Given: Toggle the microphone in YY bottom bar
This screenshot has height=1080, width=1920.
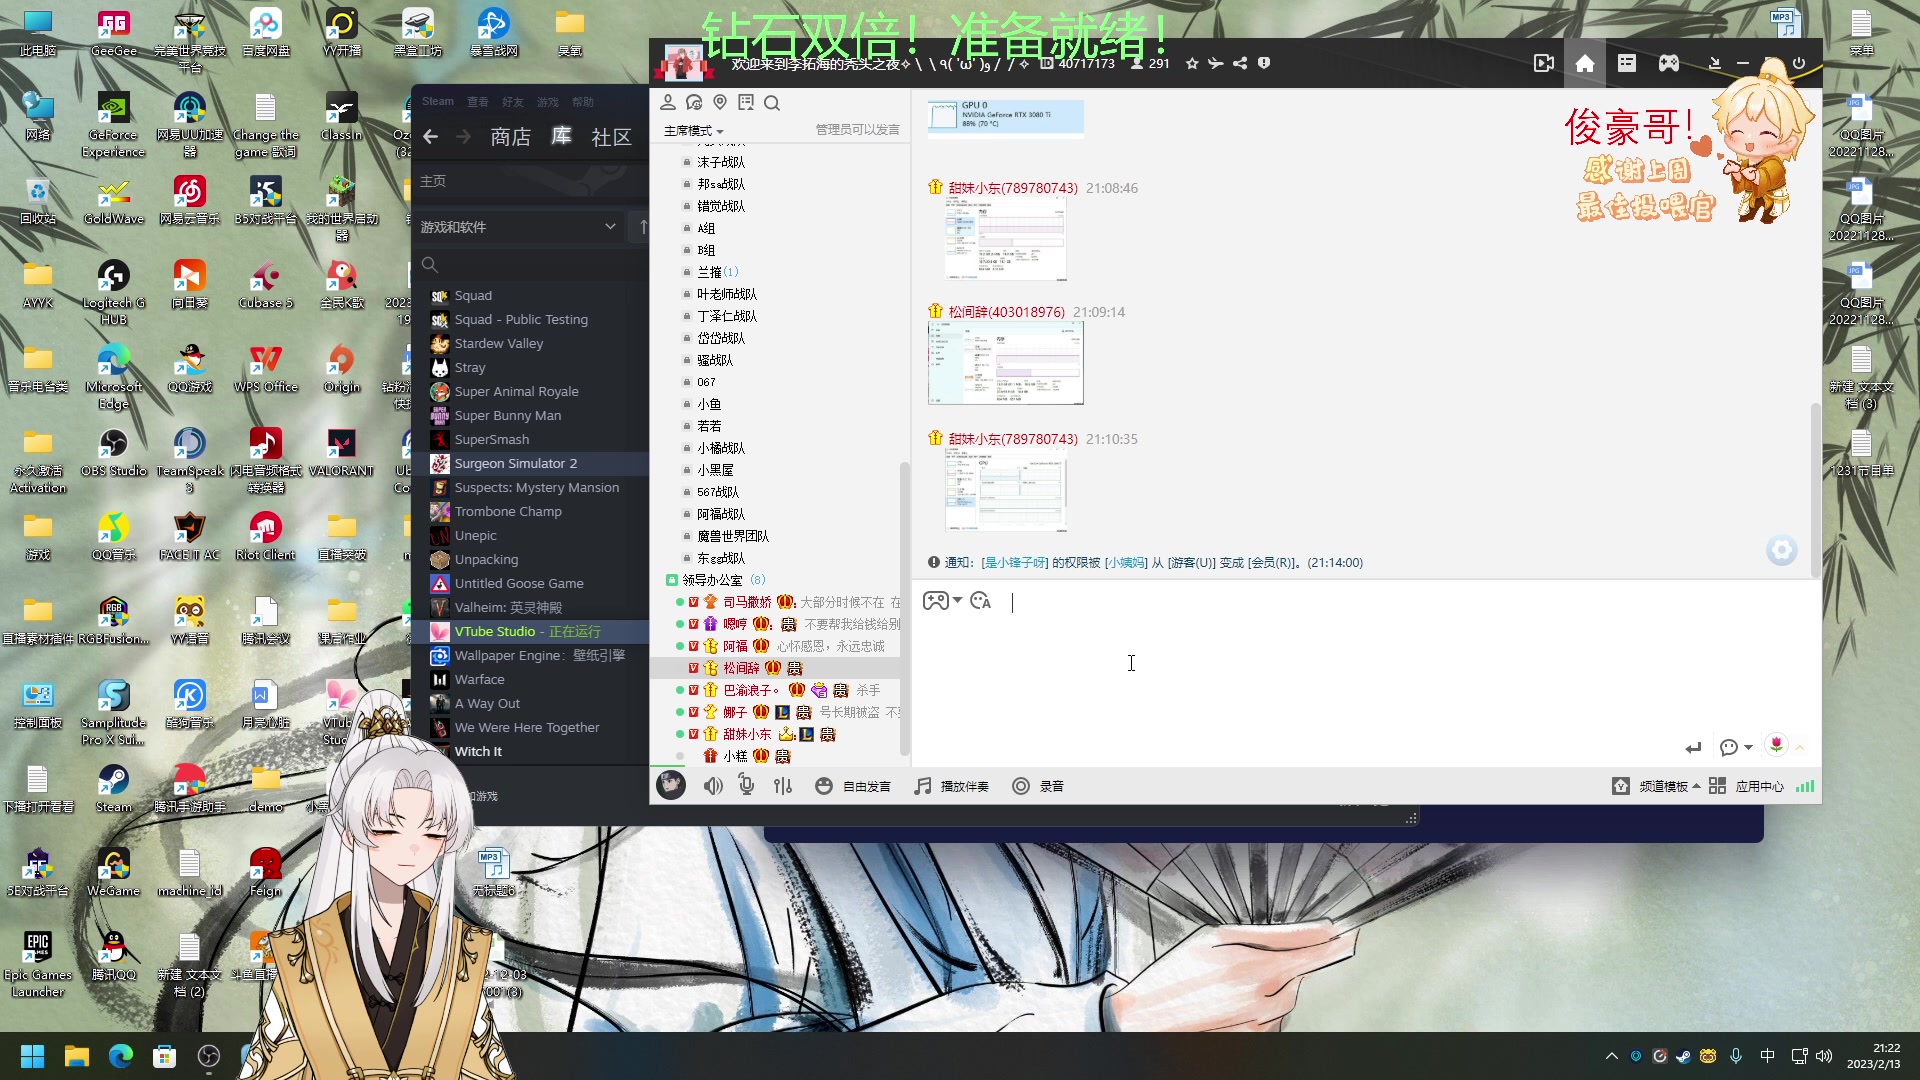Looking at the screenshot, I should [746, 787].
